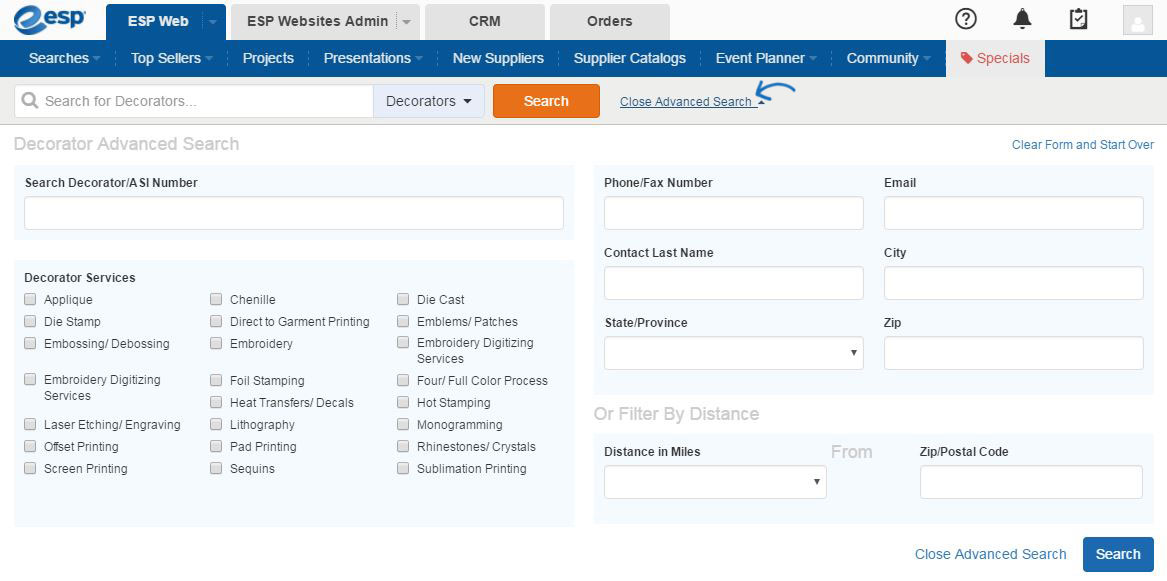Open the Specials tab

[x=995, y=58]
